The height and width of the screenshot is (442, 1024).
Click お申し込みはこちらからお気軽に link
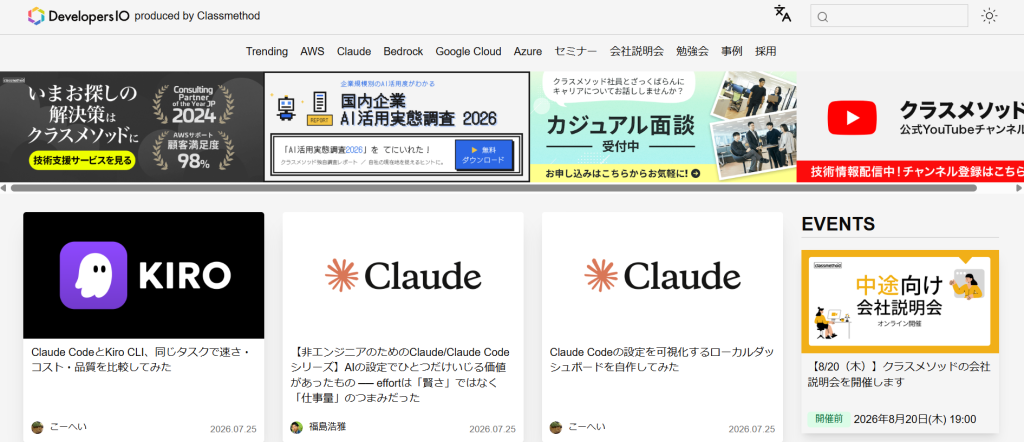[x=622, y=173]
